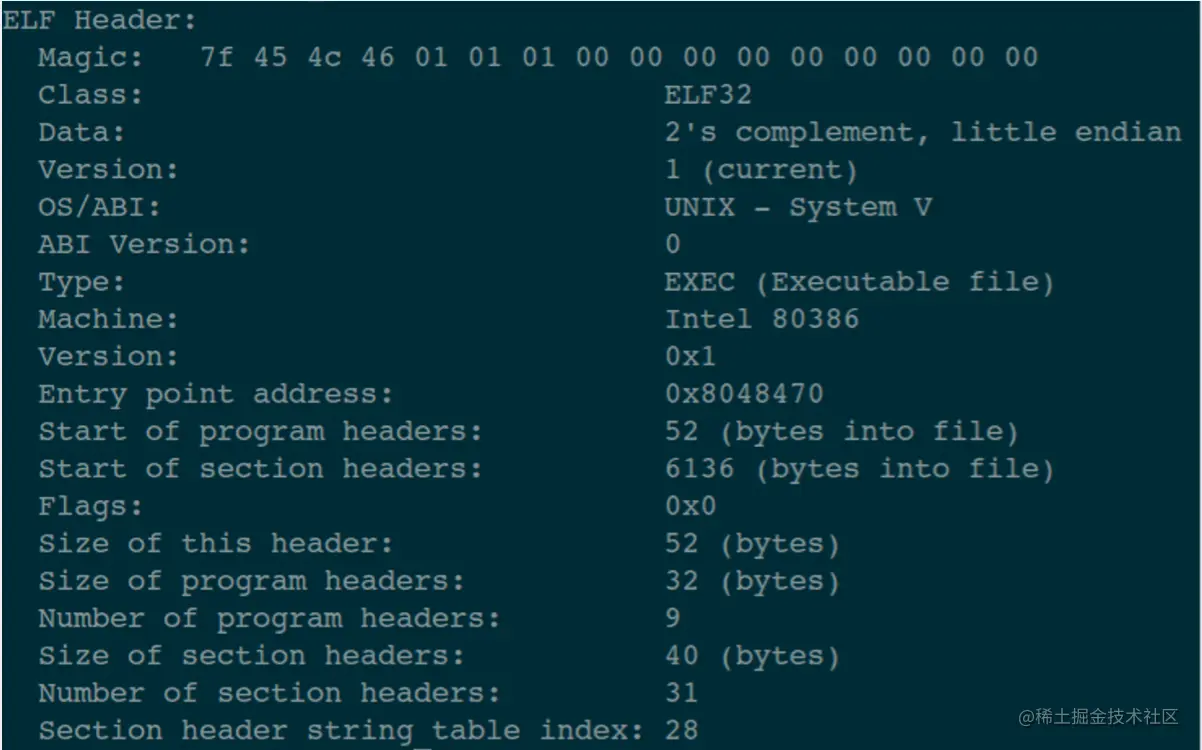Image resolution: width=1202 pixels, height=750 pixels.
Task: Select the Intel 80386 machine value
Action: 762,319
